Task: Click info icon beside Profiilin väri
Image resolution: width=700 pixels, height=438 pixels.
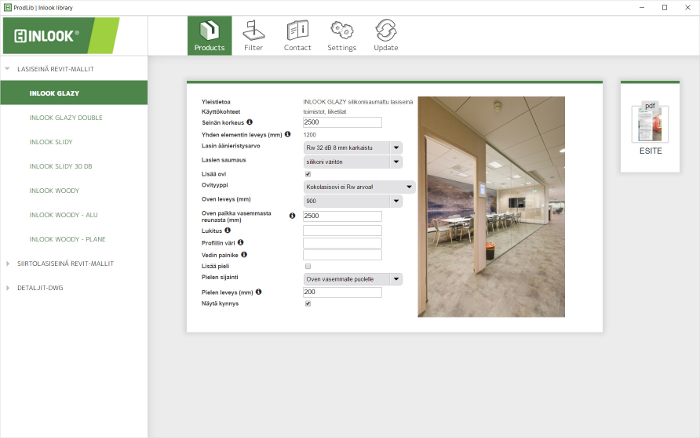Action: coord(241,242)
